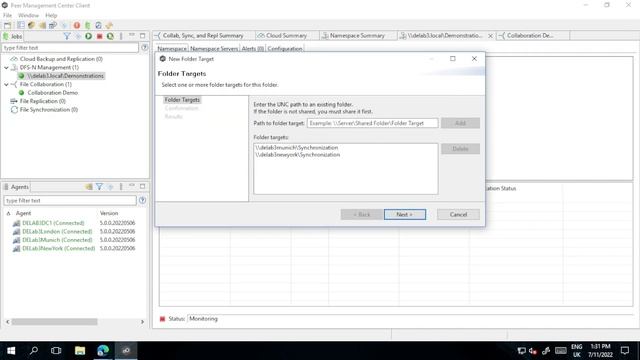Switch to Namespace Summary tab
Screen dimensions: 640x360
pyautogui.click(x=357, y=36)
